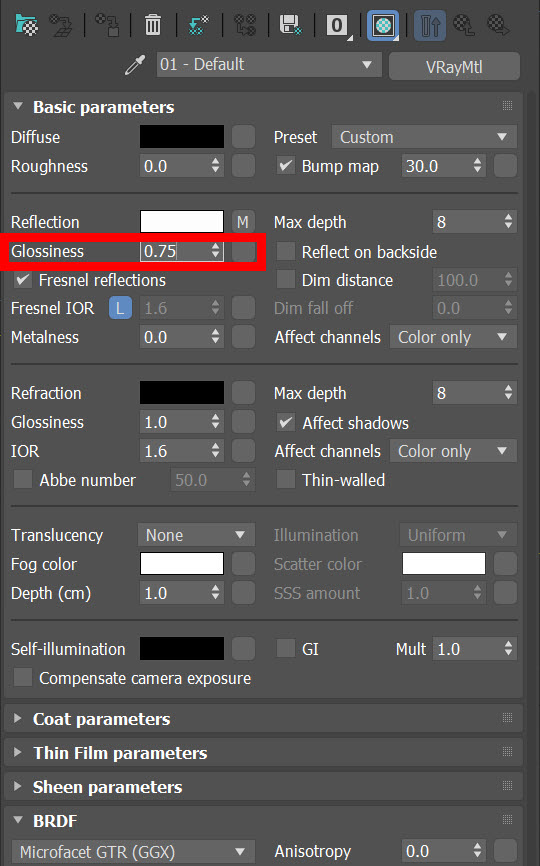Viewport: 540px width, 866px height.
Task: Uncheck the Bump map checkbox
Action: [285, 166]
